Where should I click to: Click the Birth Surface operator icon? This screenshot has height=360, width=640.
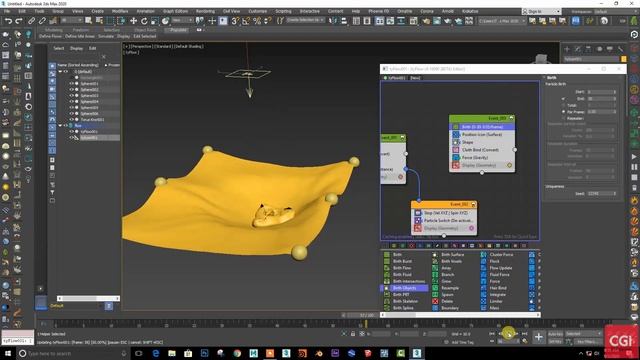[x=435, y=254]
